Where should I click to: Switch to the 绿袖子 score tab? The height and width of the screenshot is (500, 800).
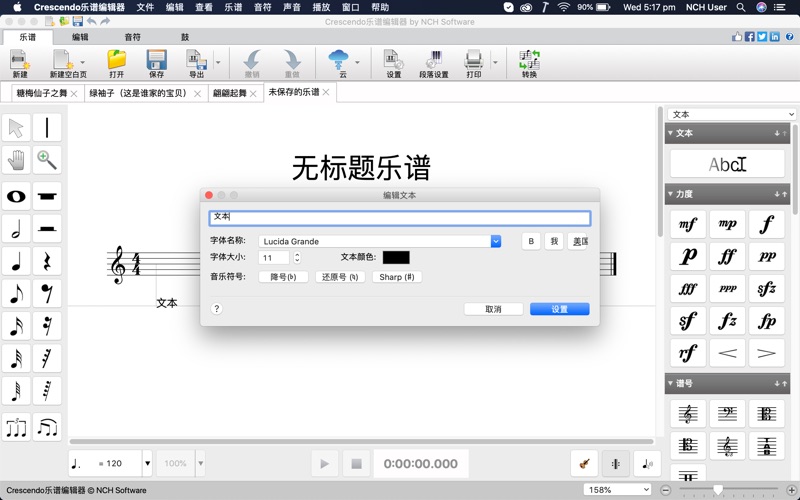click(139, 93)
